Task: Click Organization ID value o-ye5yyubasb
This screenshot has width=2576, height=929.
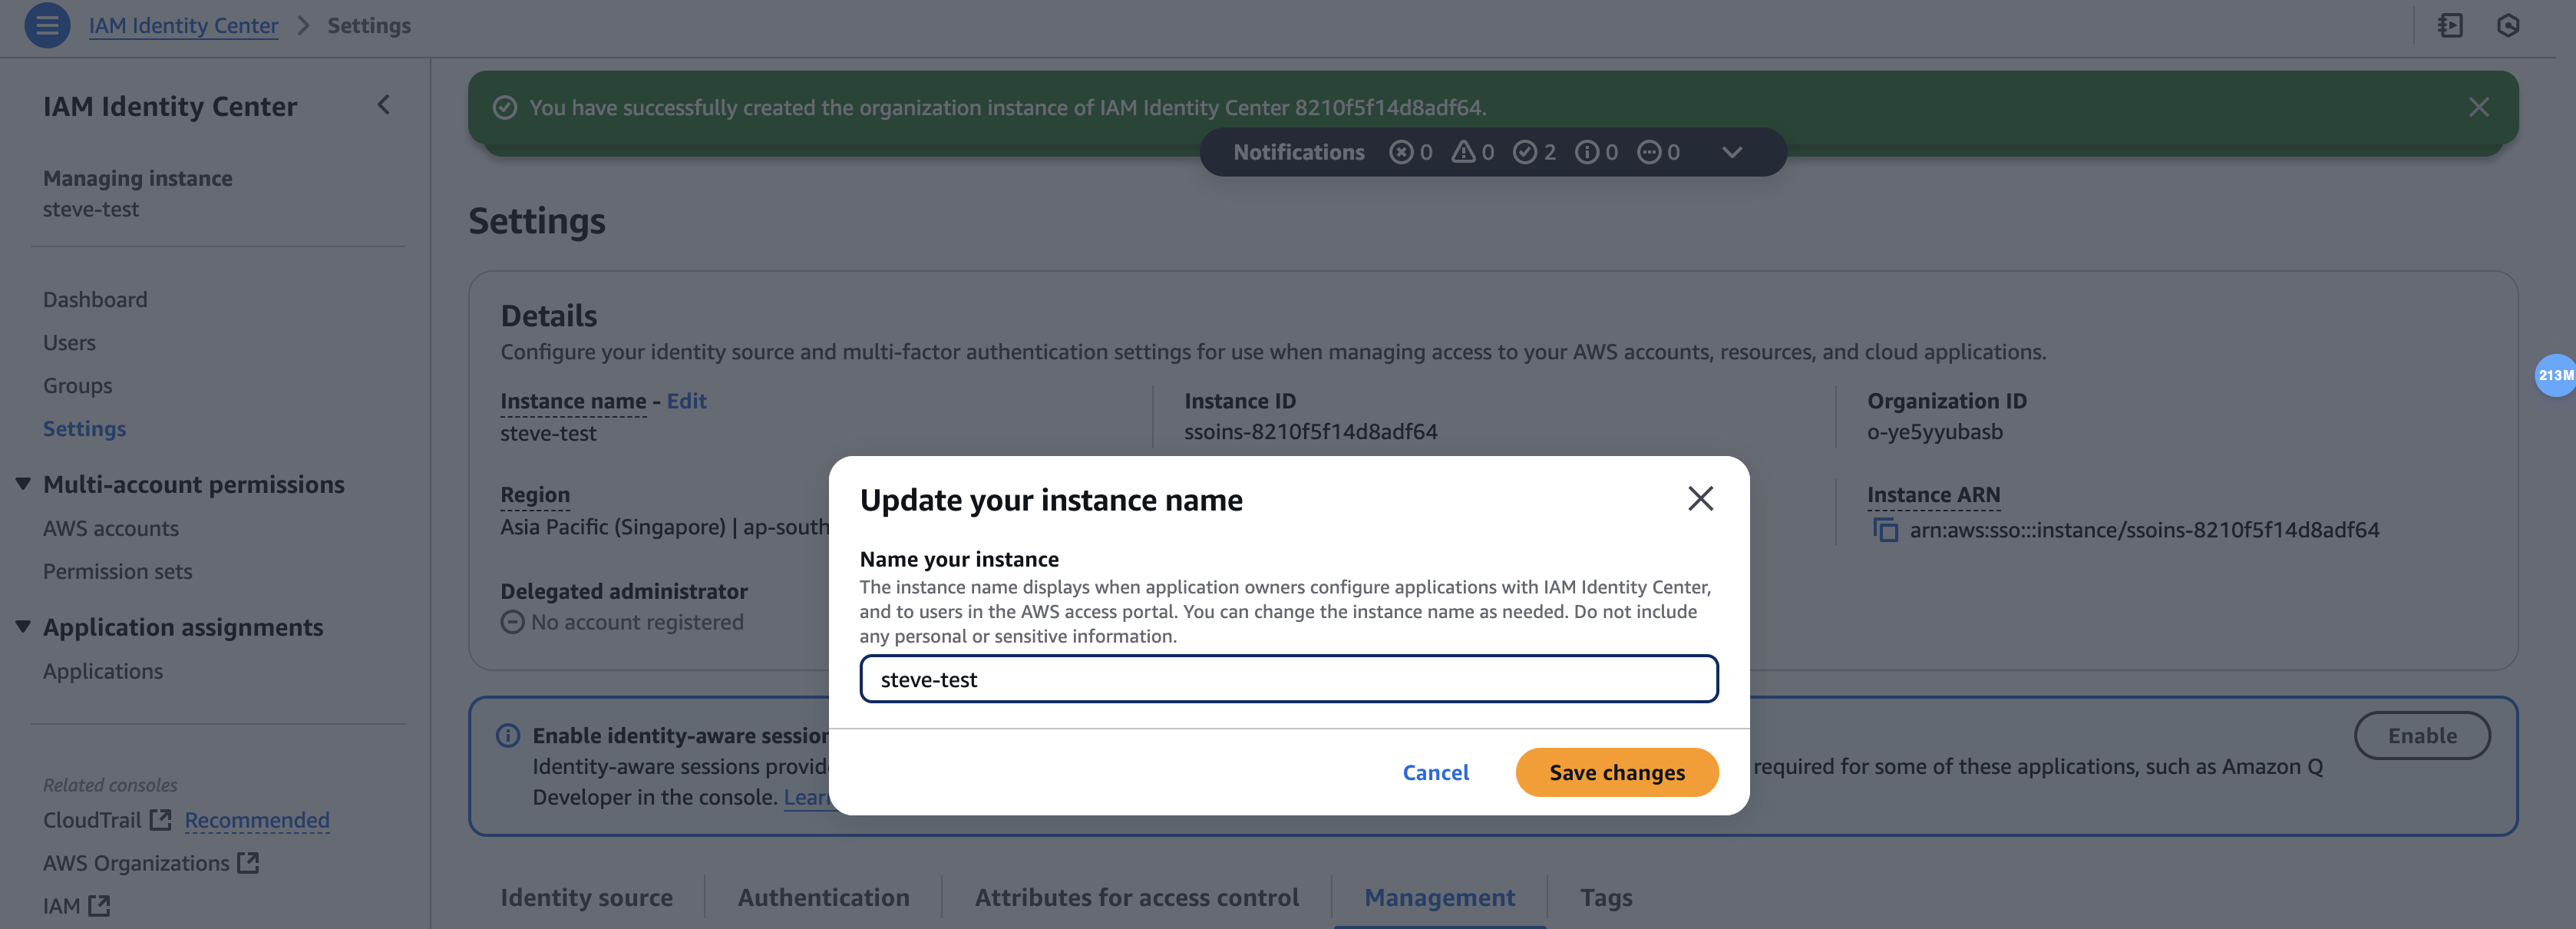Action: [x=1934, y=432]
